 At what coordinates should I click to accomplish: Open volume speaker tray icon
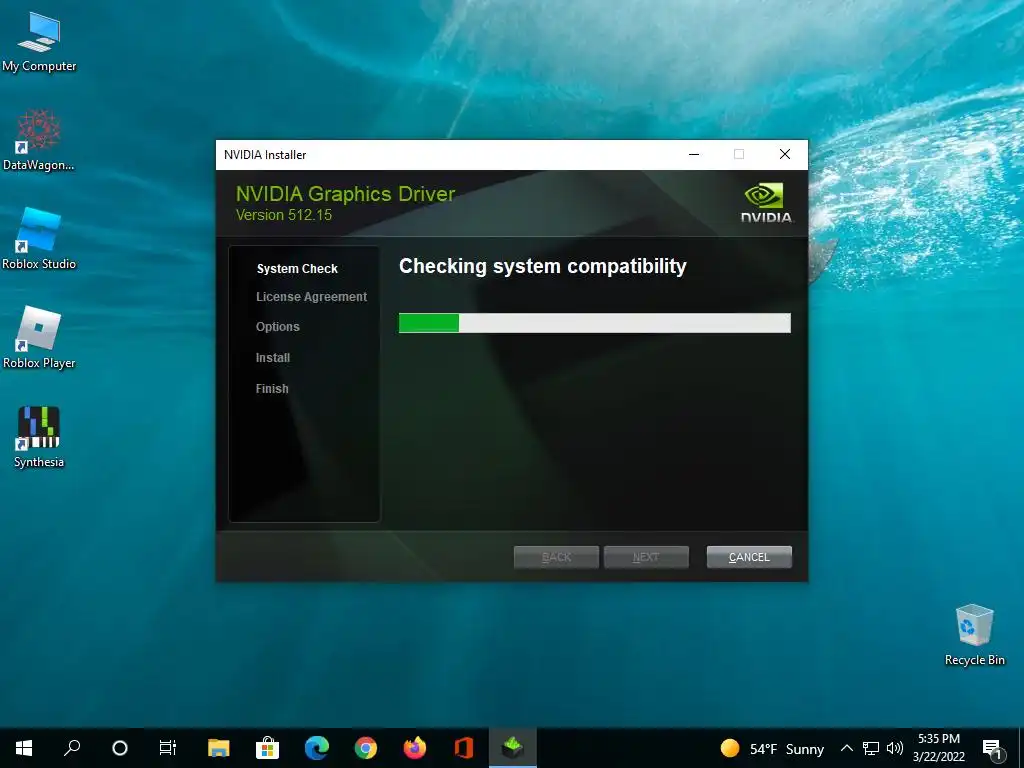click(895, 748)
